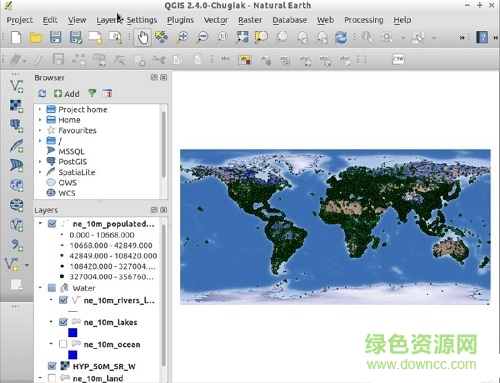Click the Add MSSQL Layer sidebar icon

click(16, 165)
